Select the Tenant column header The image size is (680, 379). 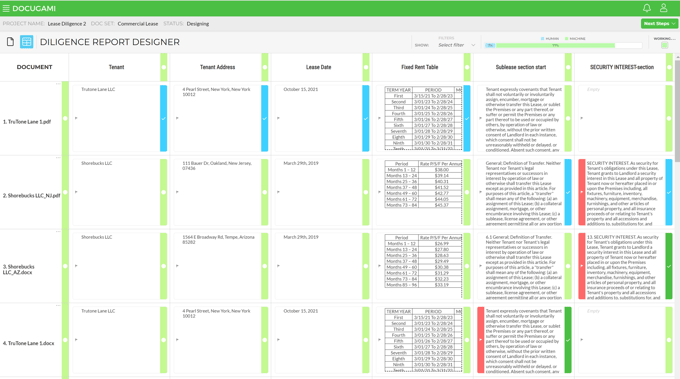pos(116,67)
